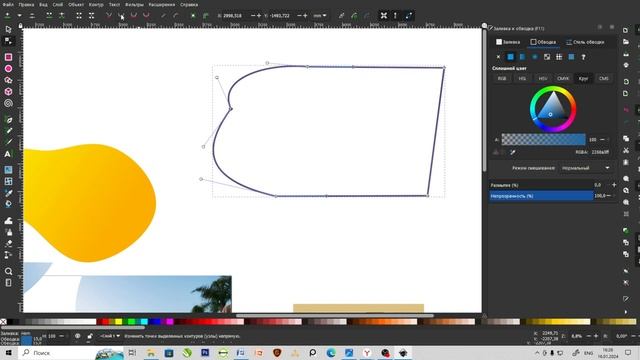Select the 3D box tool

click(x=8, y=91)
